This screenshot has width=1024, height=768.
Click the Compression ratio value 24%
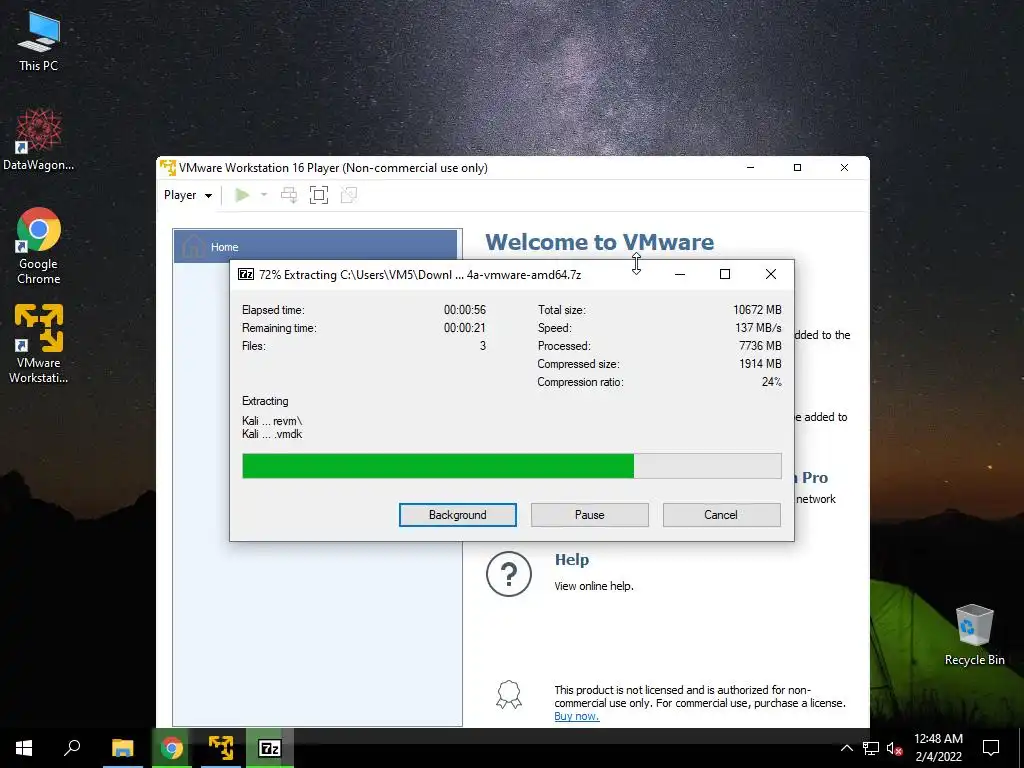[x=771, y=382]
